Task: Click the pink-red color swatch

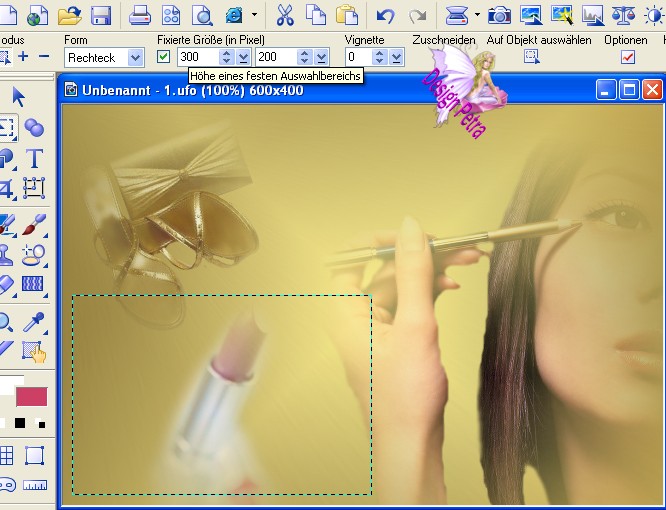Action: click(x=31, y=397)
